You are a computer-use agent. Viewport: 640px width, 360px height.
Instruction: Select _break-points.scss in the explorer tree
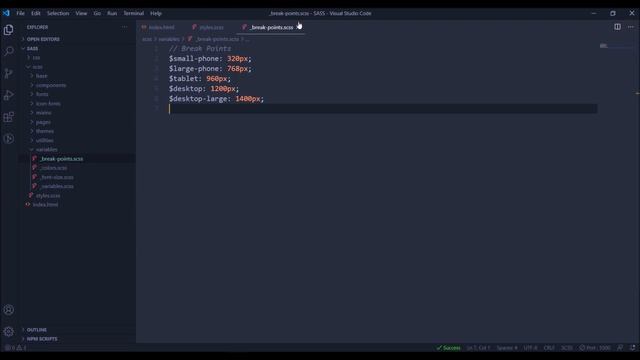click(61, 159)
